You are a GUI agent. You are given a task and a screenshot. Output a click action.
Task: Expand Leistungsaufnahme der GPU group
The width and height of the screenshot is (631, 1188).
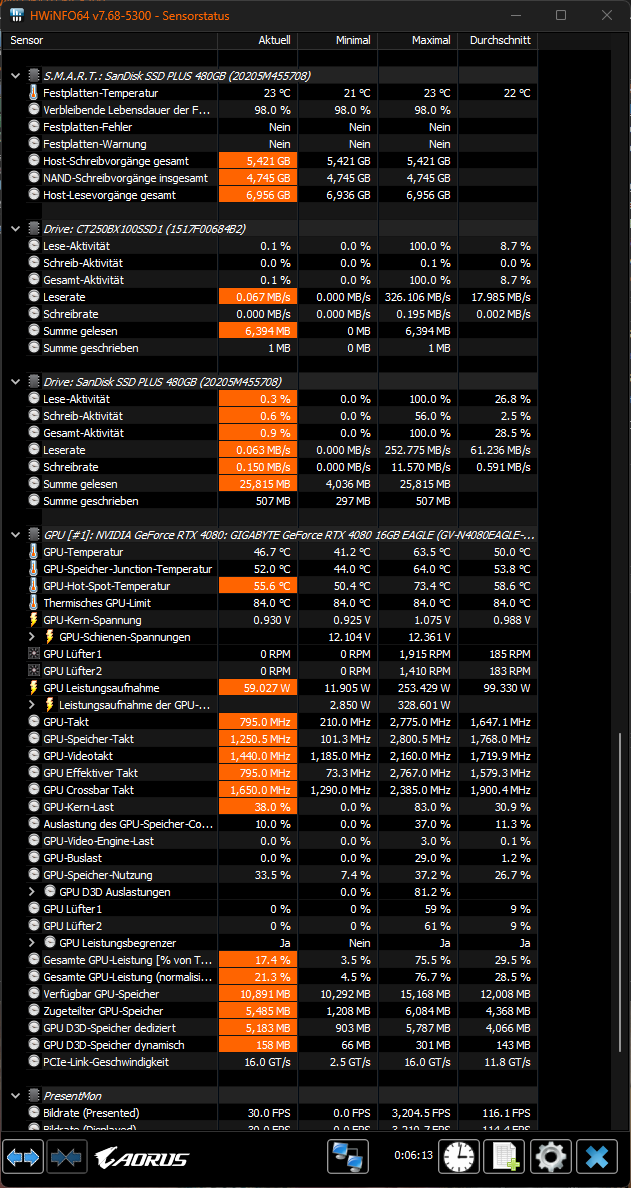[32, 705]
